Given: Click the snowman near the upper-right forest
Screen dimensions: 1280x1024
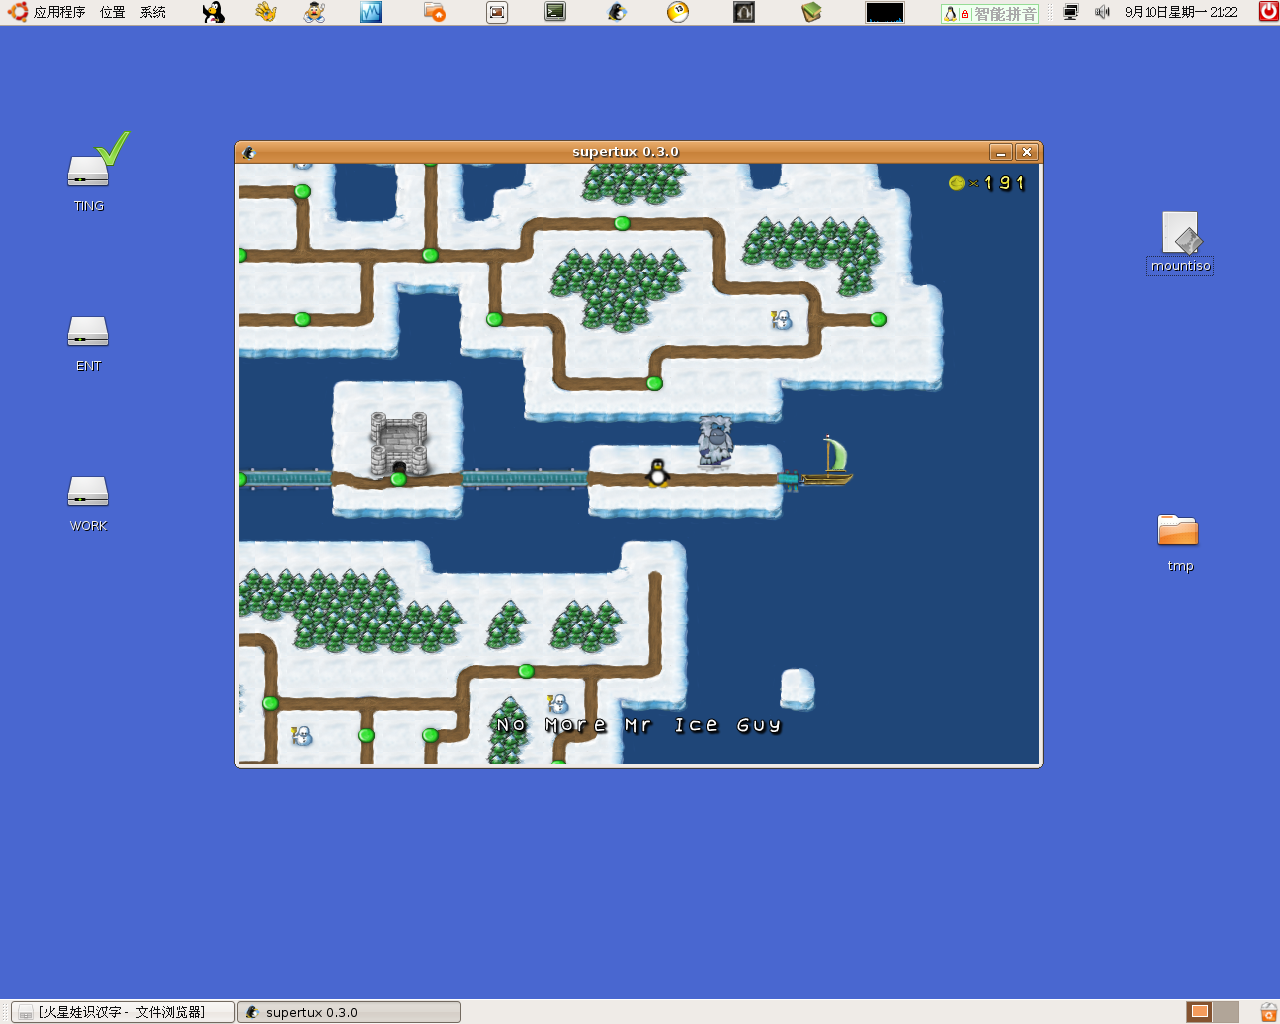Looking at the screenshot, I should click(782, 319).
